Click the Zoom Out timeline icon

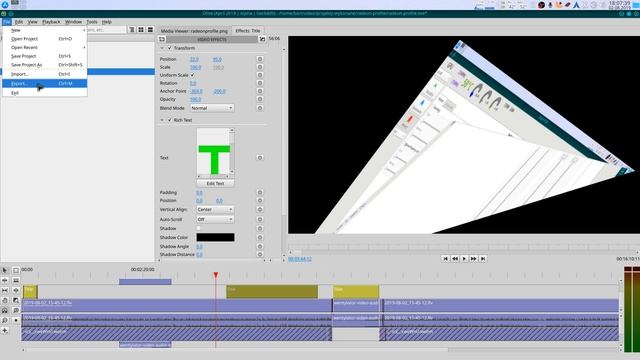coord(4,320)
